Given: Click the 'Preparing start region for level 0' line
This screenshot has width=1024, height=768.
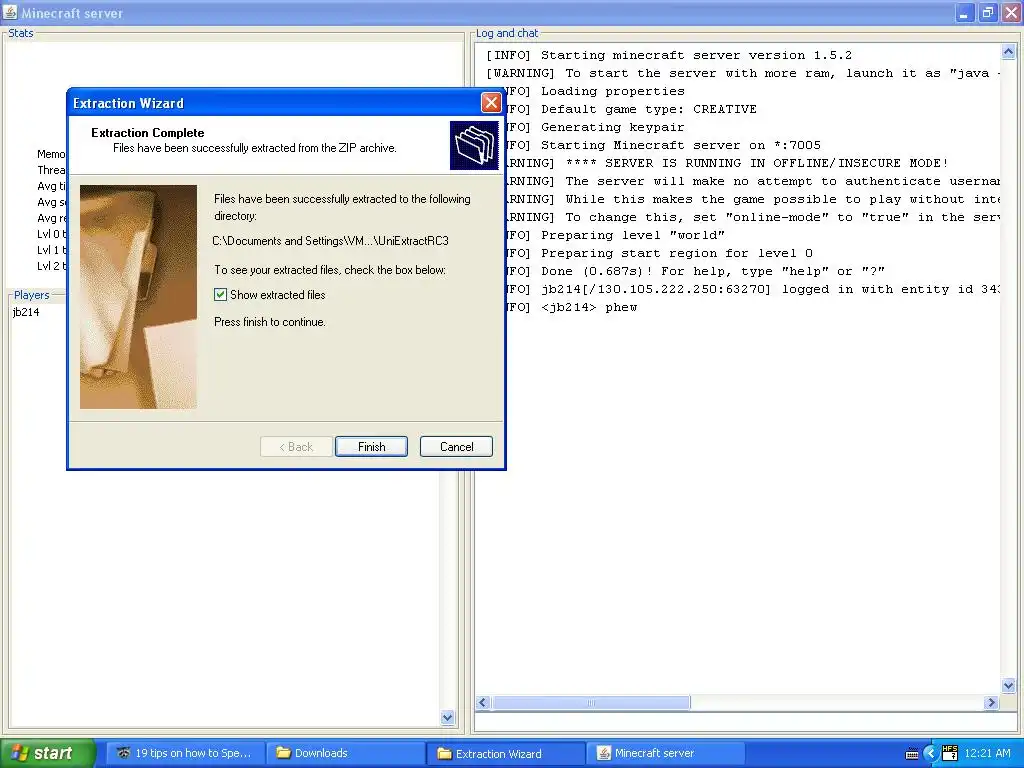Looking at the screenshot, I should click(677, 253).
